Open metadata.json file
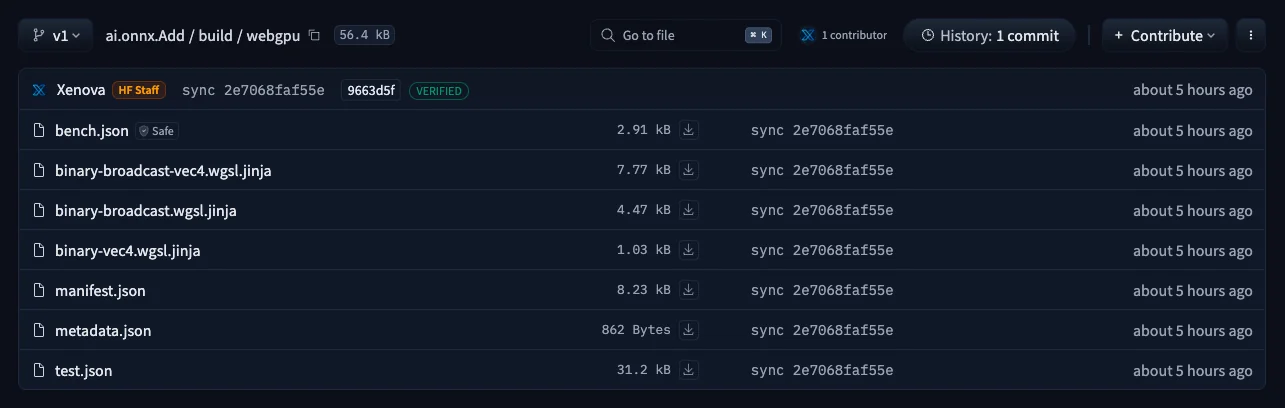Viewport: 1285px width, 408px height. (x=104, y=331)
